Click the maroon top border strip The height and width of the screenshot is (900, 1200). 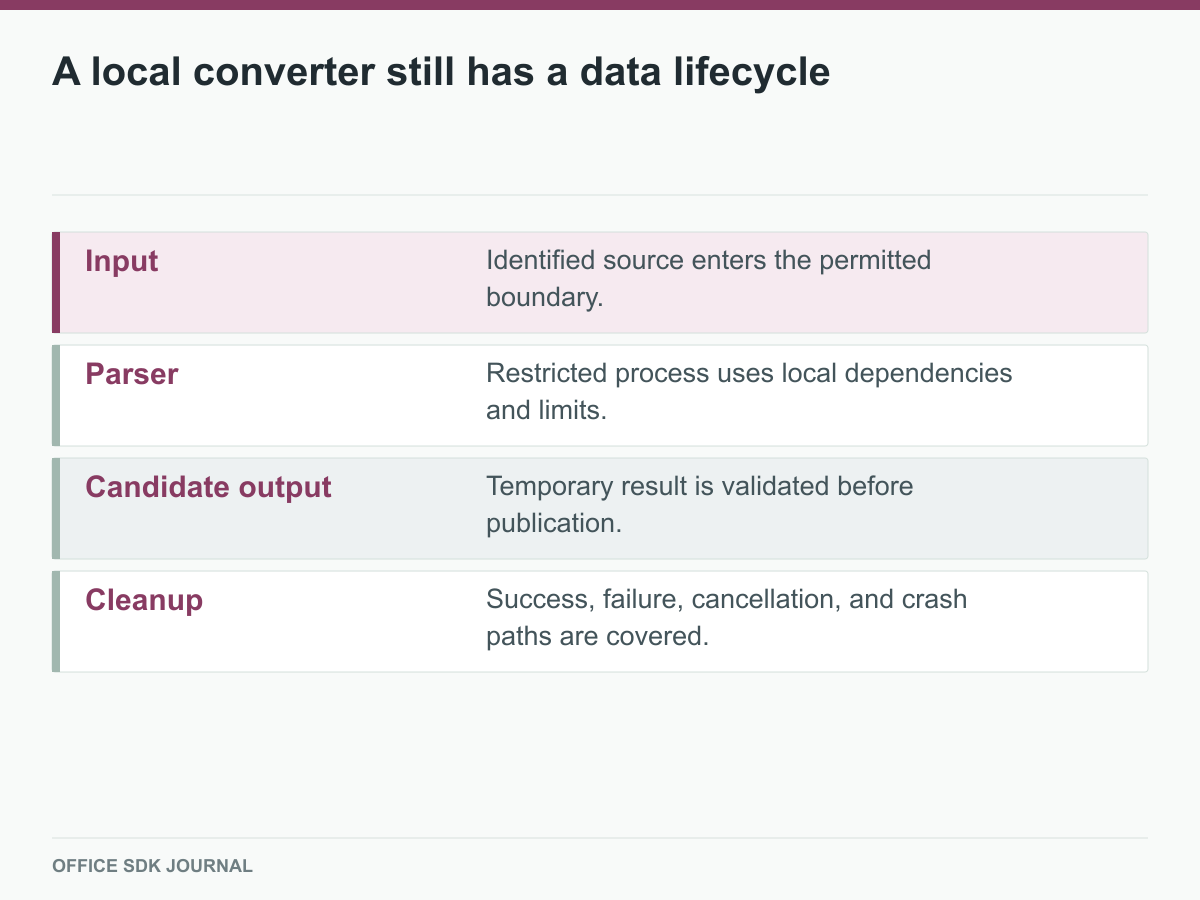[x=600, y=4]
